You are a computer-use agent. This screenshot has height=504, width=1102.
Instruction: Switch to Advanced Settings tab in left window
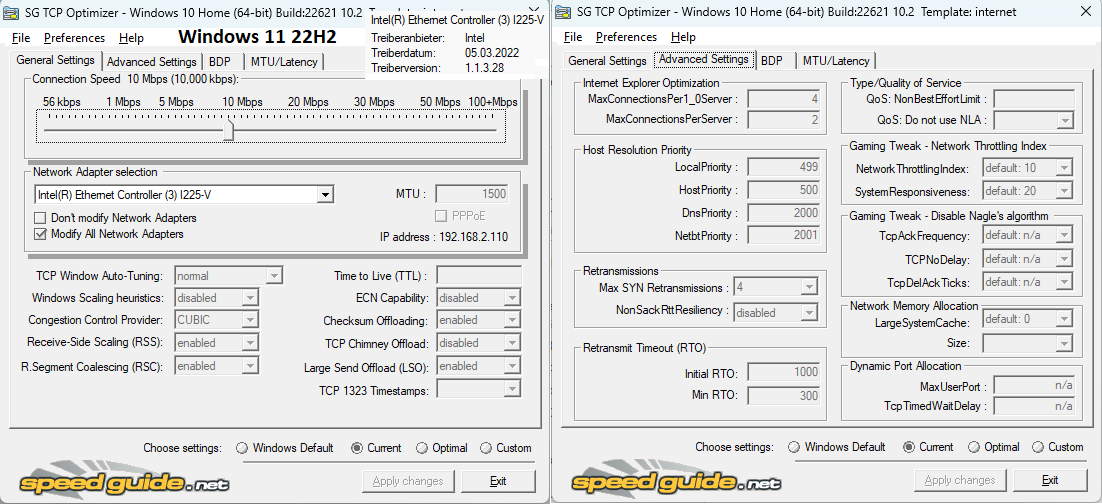pyautogui.click(x=152, y=62)
